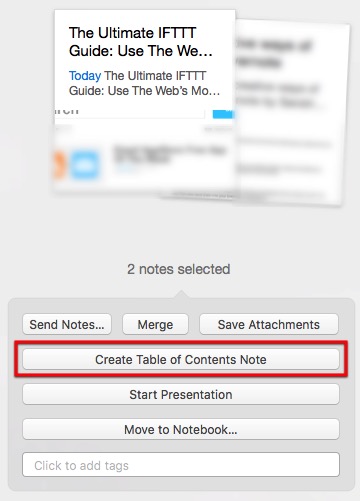This screenshot has width=360, height=501.
Task: Click the Send Notes... button
Action: (67, 324)
